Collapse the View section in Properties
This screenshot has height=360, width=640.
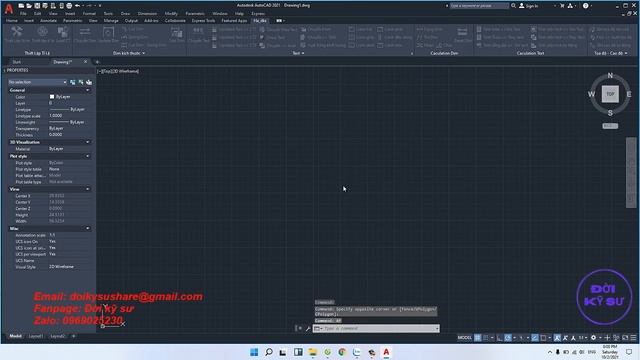click(88, 189)
